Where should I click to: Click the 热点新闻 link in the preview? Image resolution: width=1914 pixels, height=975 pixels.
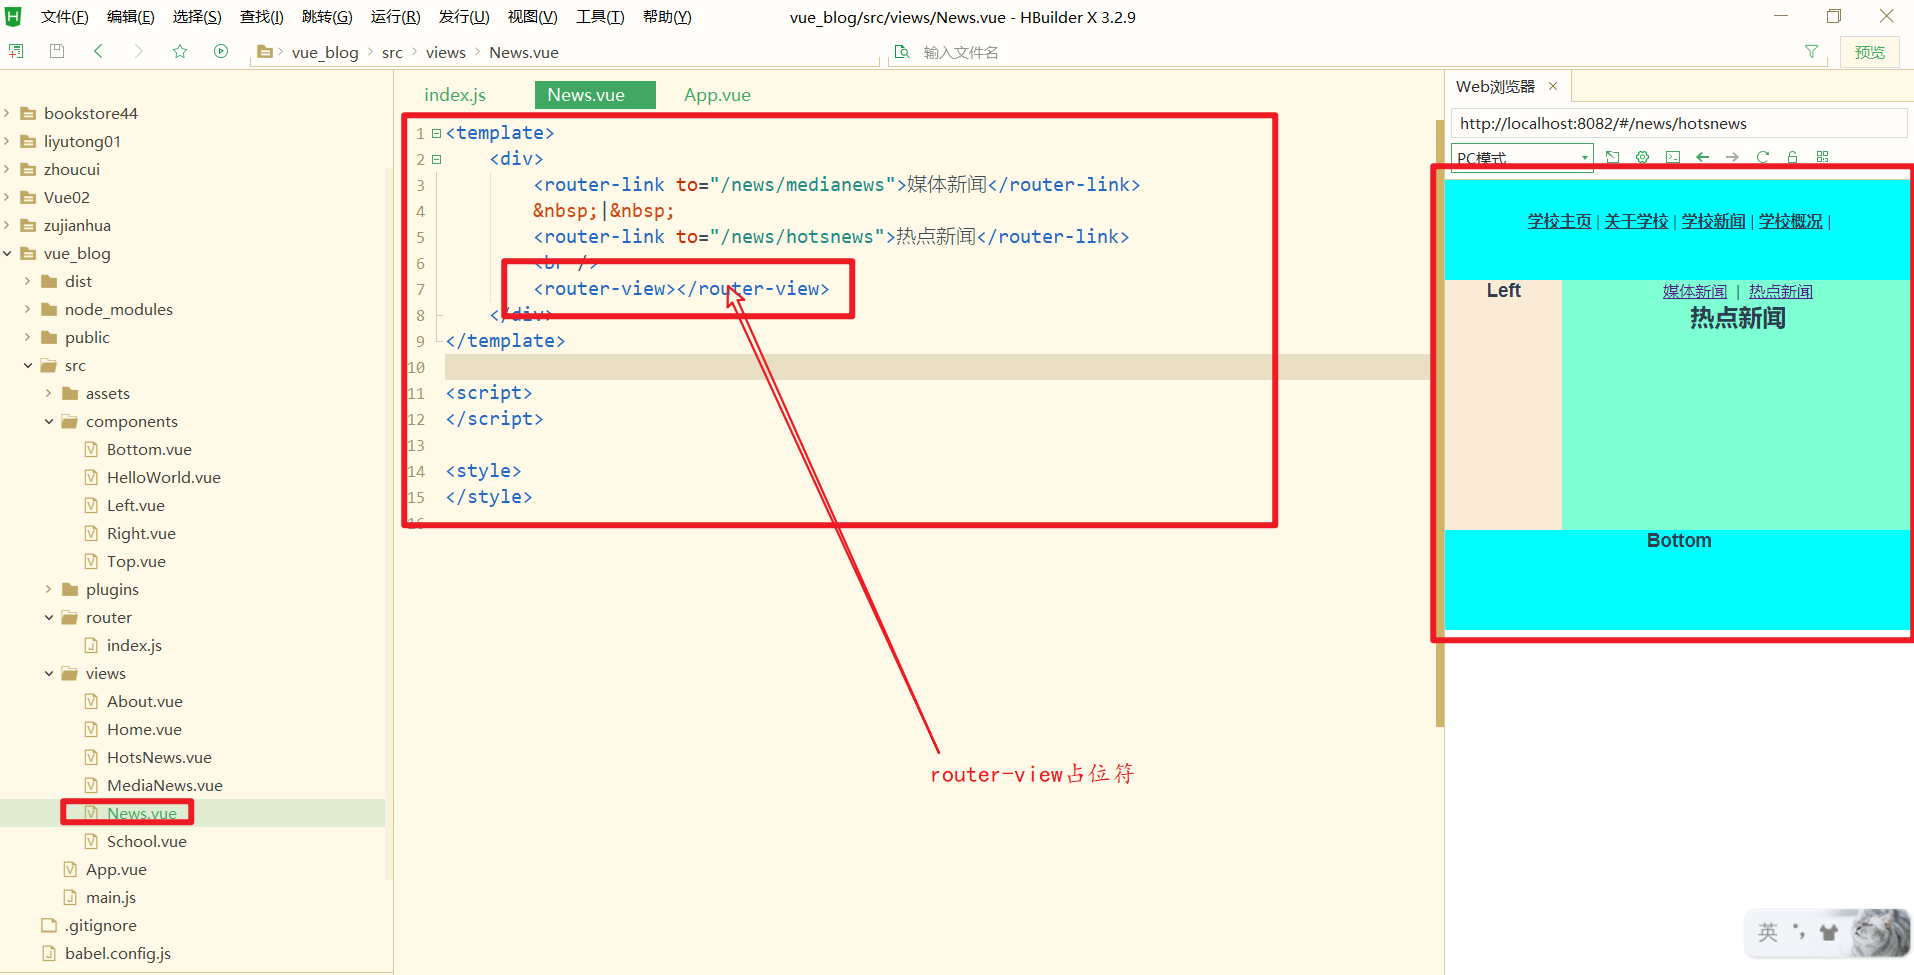point(1780,291)
